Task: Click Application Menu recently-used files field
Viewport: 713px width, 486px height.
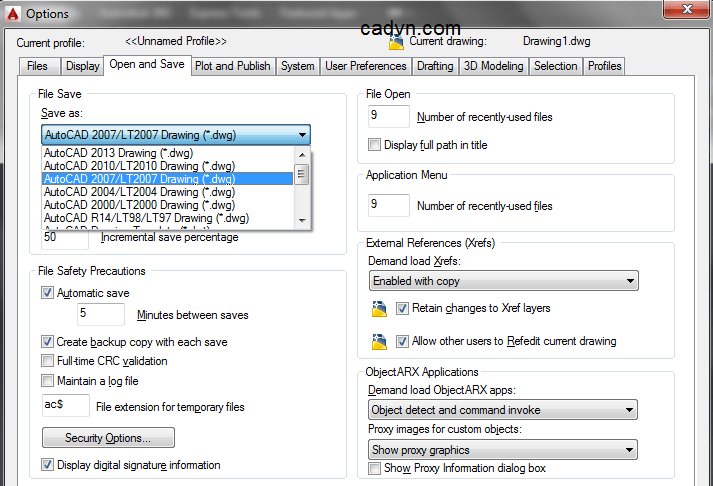Action: 389,205
